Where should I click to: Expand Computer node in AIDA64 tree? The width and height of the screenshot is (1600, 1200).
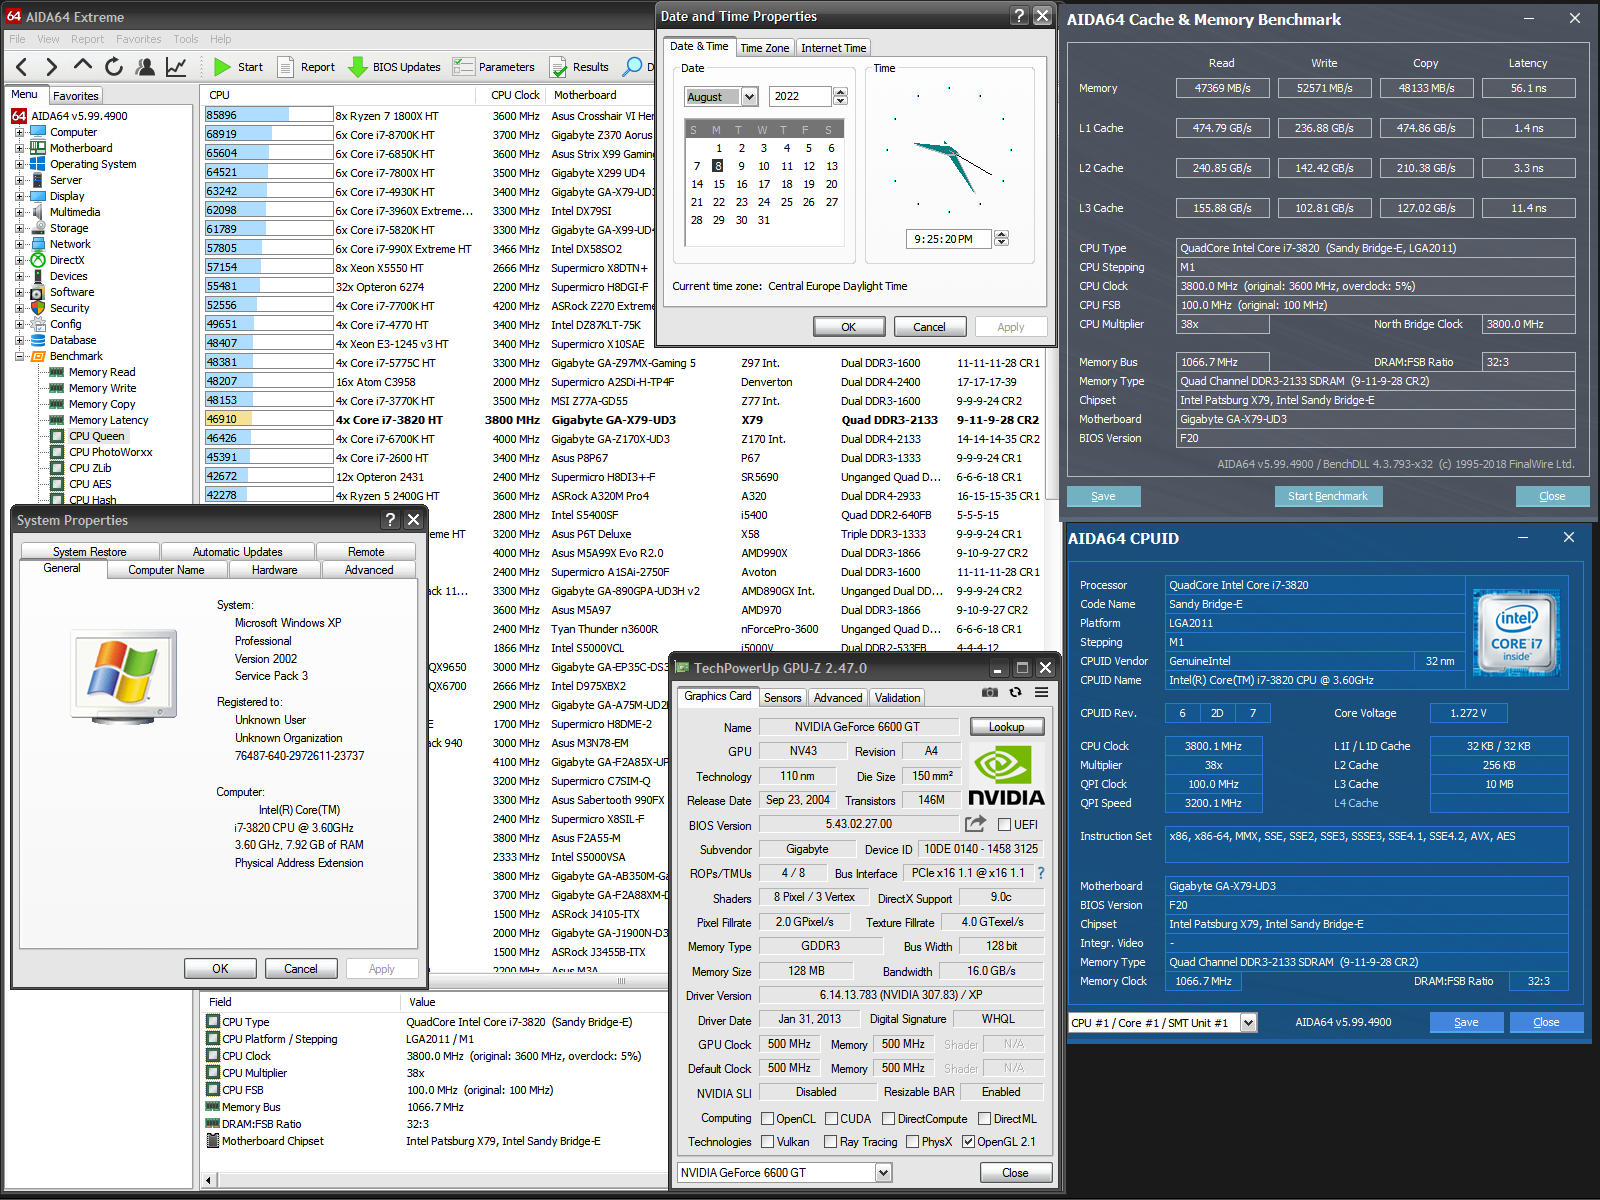click(19, 132)
